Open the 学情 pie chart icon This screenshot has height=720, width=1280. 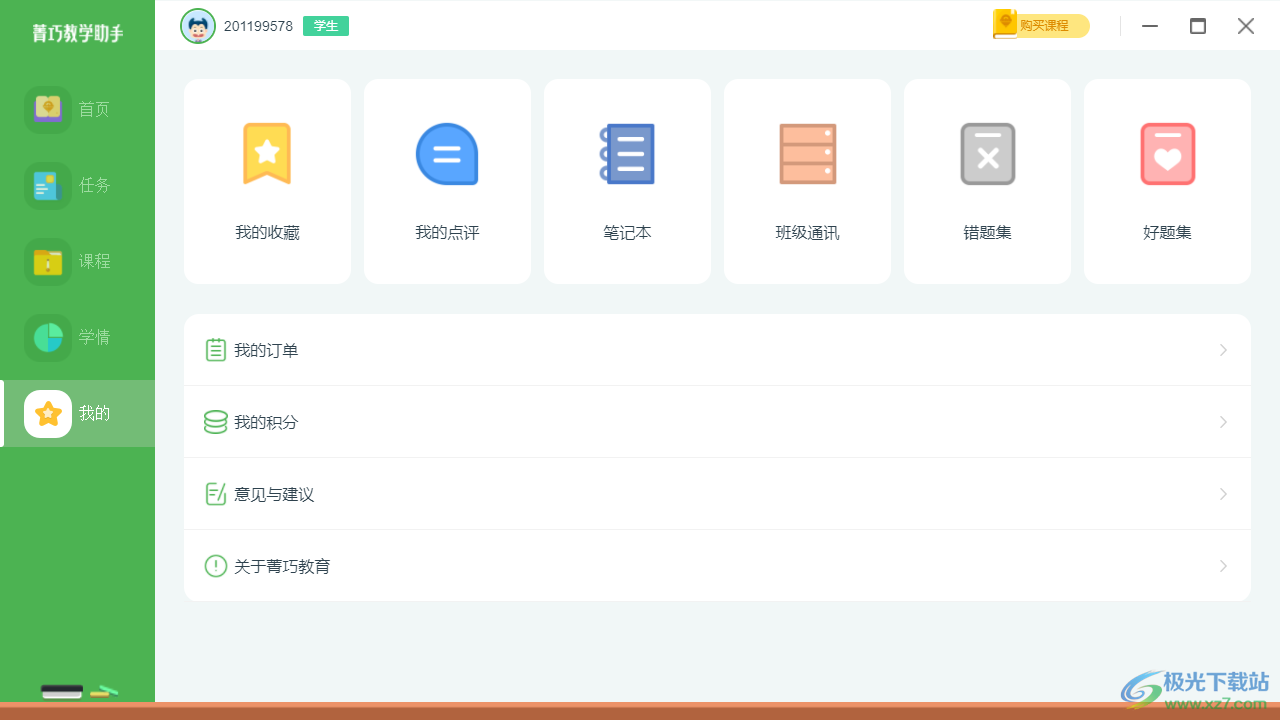(x=48, y=337)
